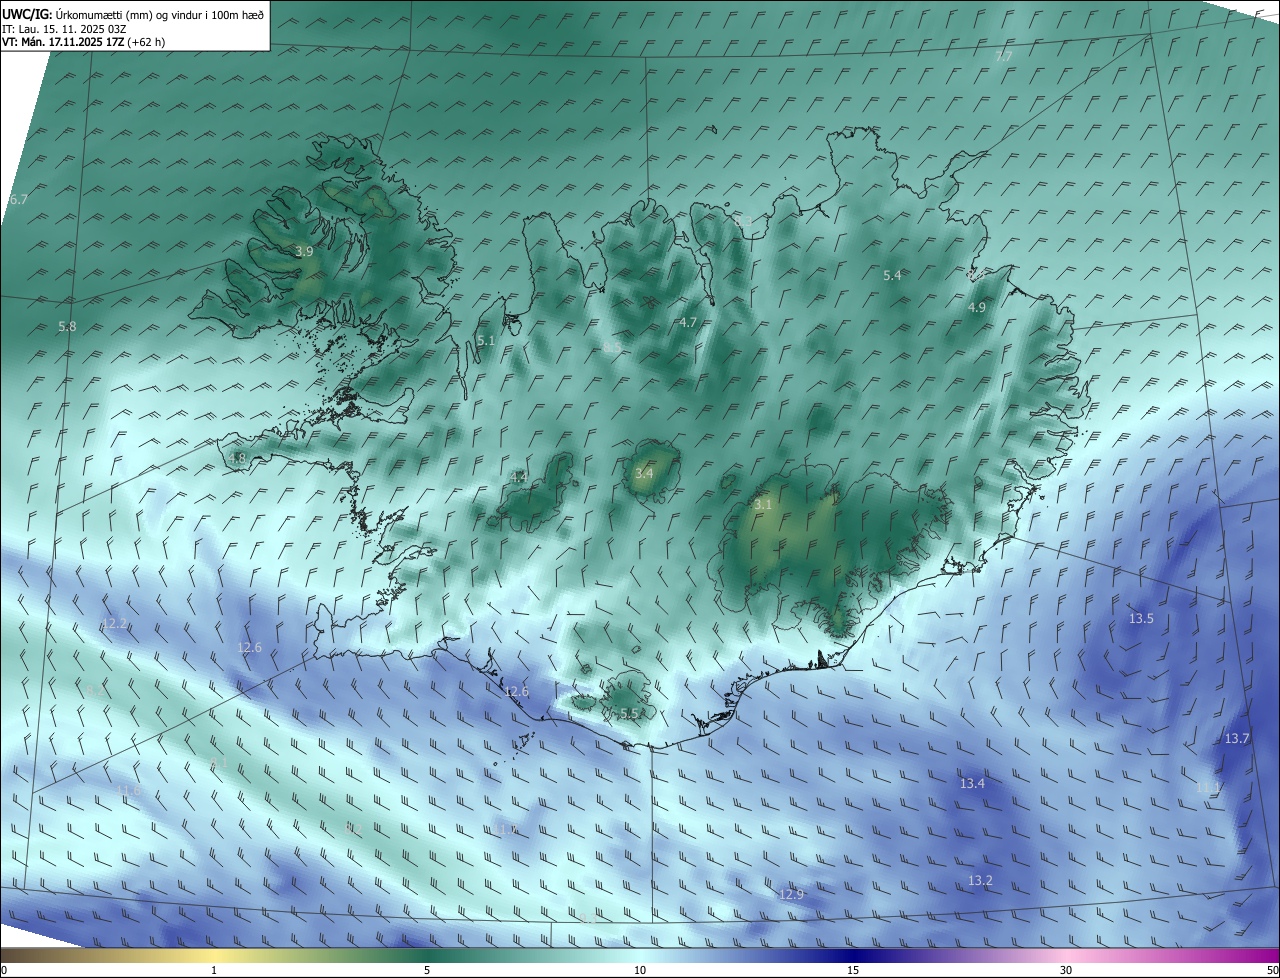Select the 5.4 value in northeast Iceland
The height and width of the screenshot is (978, 1280).
click(x=892, y=275)
